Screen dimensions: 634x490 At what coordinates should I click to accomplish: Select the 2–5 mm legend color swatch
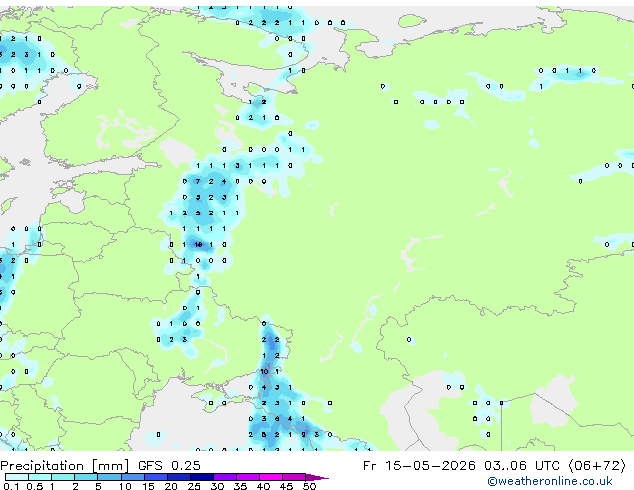click(x=86, y=477)
